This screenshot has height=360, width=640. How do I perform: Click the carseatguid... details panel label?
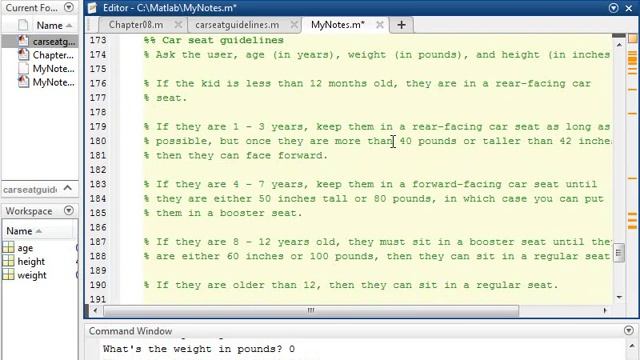30,190
